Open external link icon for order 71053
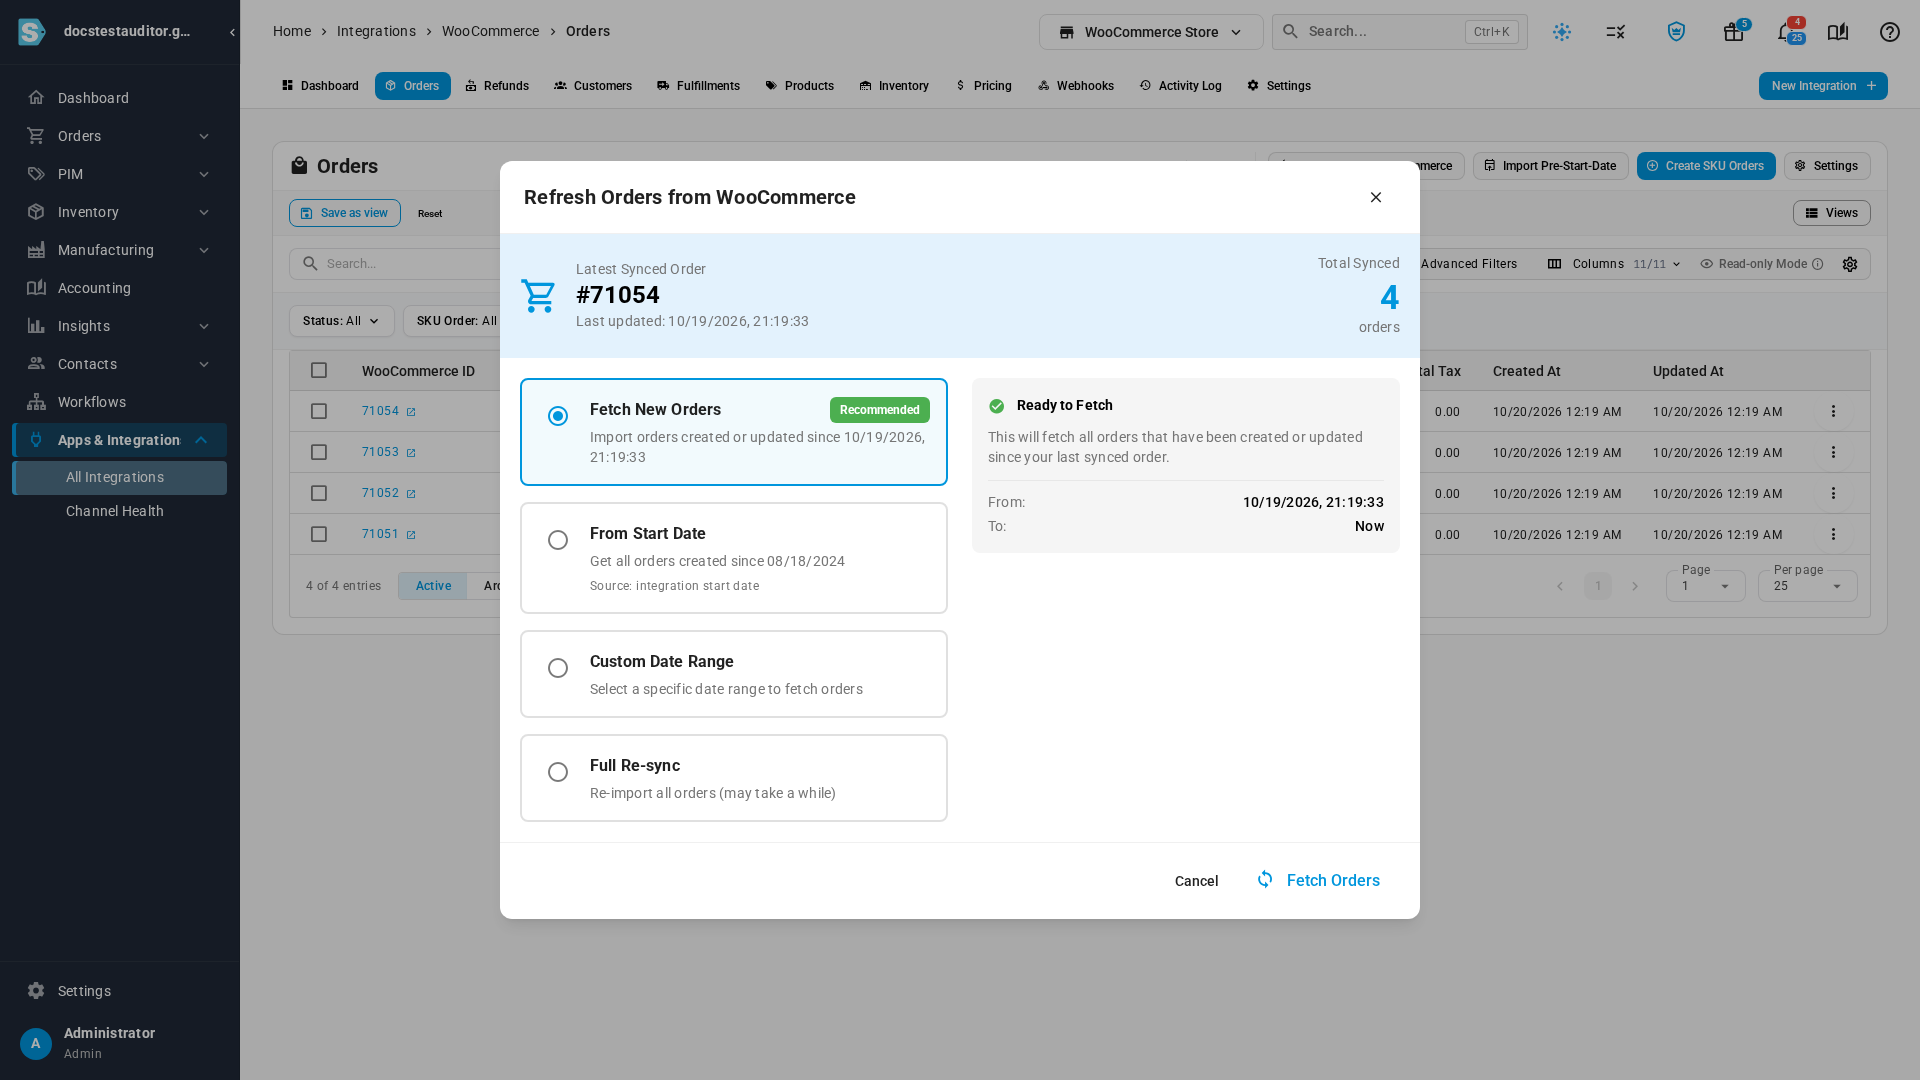Image resolution: width=1920 pixels, height=1080 pixels. click(411, 453)
